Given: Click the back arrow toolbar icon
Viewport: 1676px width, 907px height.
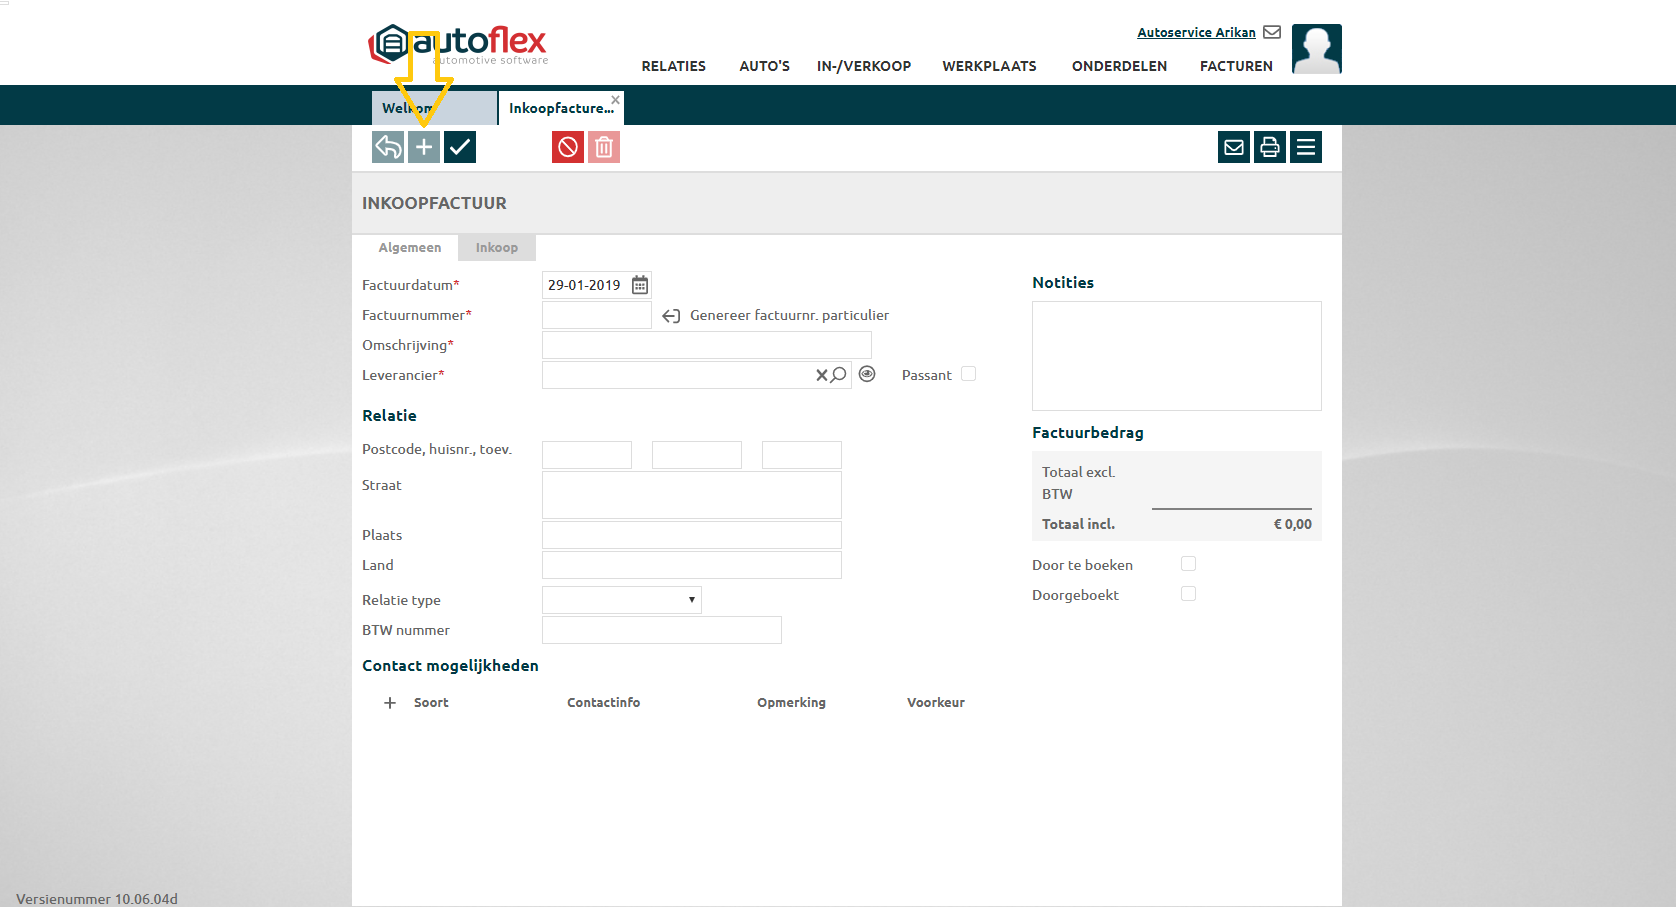Looking at the screenshot, I should tap(388, 147).
